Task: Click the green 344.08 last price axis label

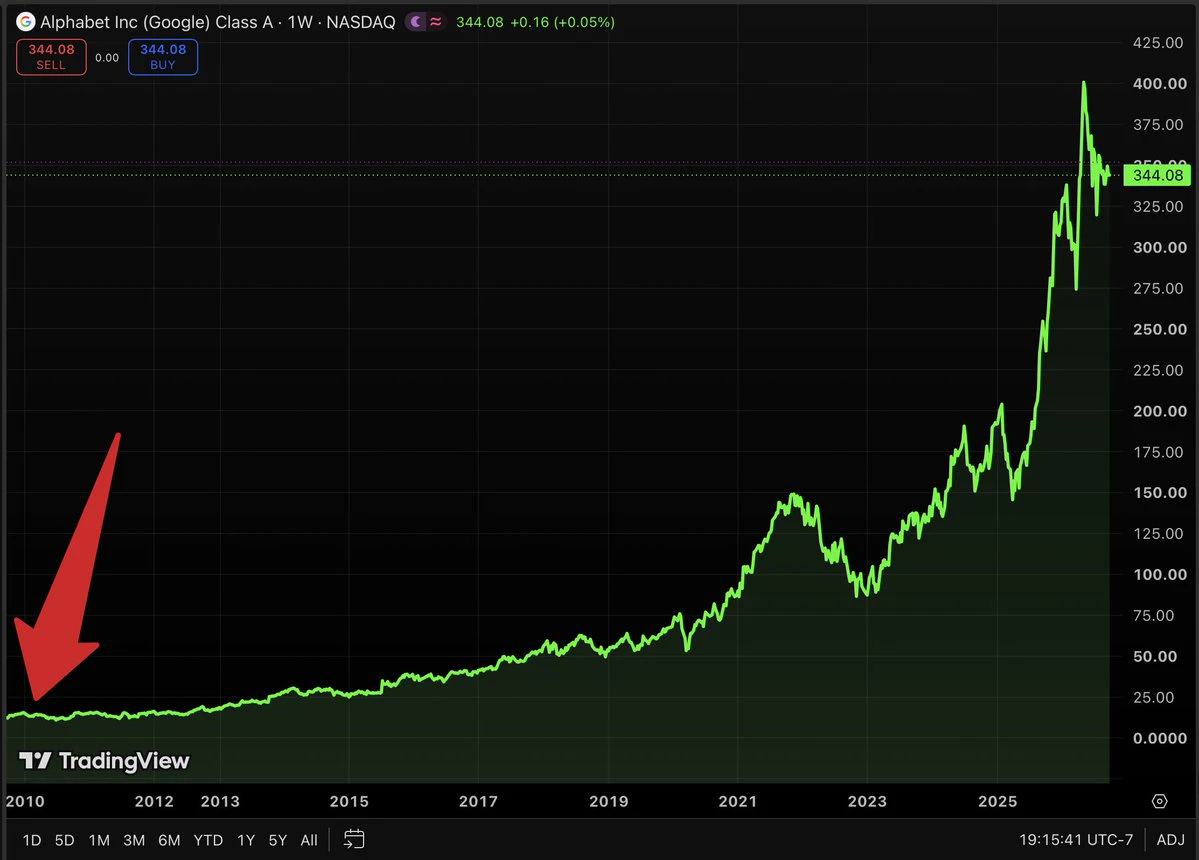Action: (1158, 175)
